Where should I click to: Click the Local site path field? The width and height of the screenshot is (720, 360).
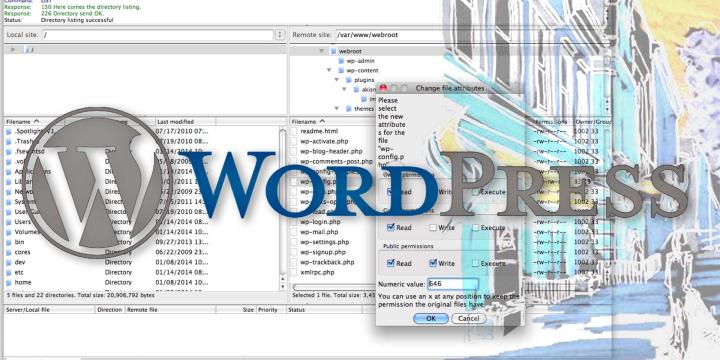click(158, 35)
